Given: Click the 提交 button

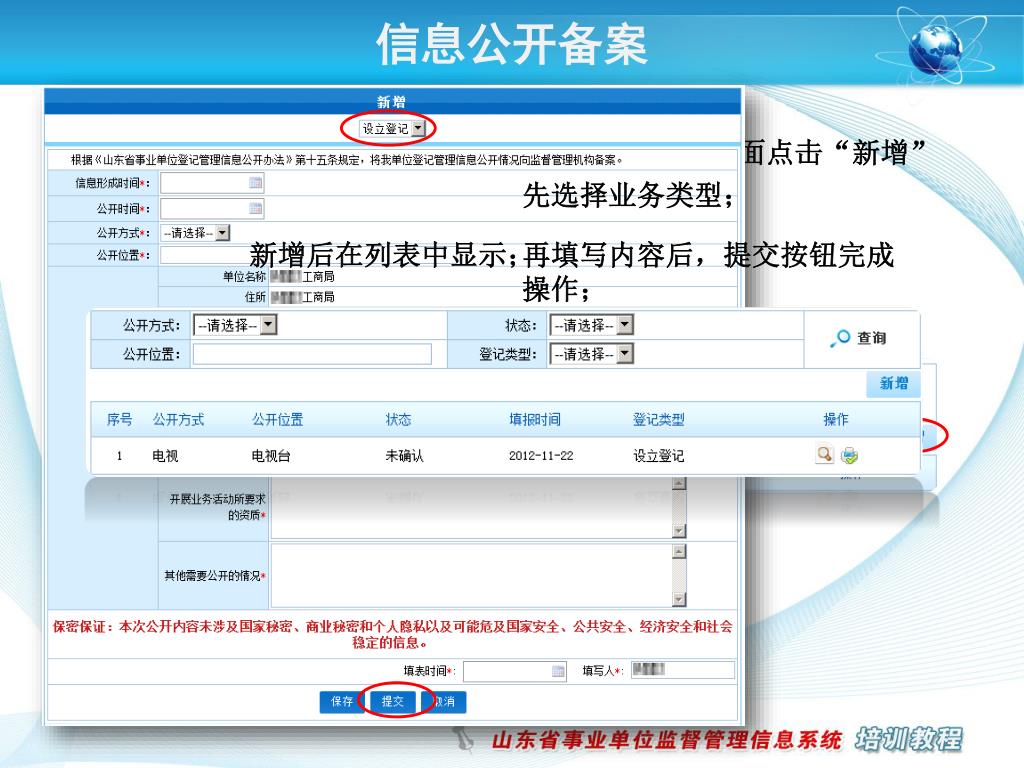Looking at the screenshot, I should [x=392, y=701].
